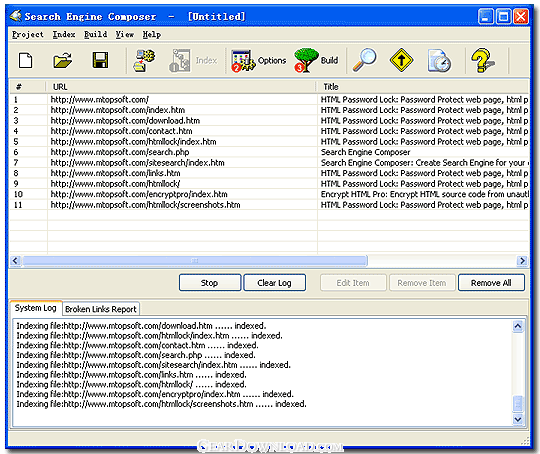Image resolution: width=540 pixels, height=454 pixels.
Task: Click the Remove Item button
Action: (422, 283)
